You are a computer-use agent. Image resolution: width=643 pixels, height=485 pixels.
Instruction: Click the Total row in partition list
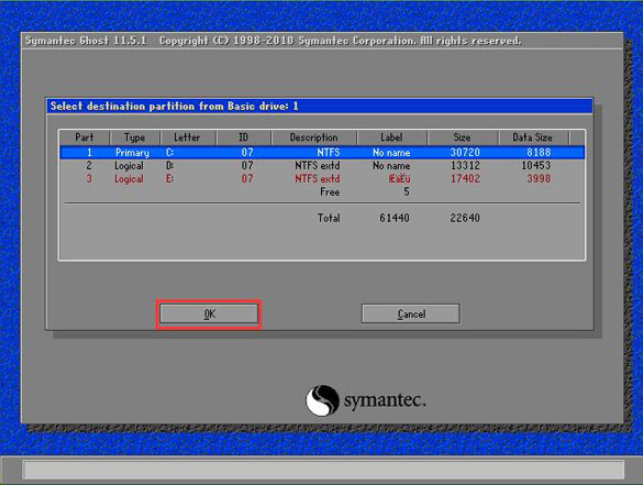pyautogui.click(x=328, y=216)
